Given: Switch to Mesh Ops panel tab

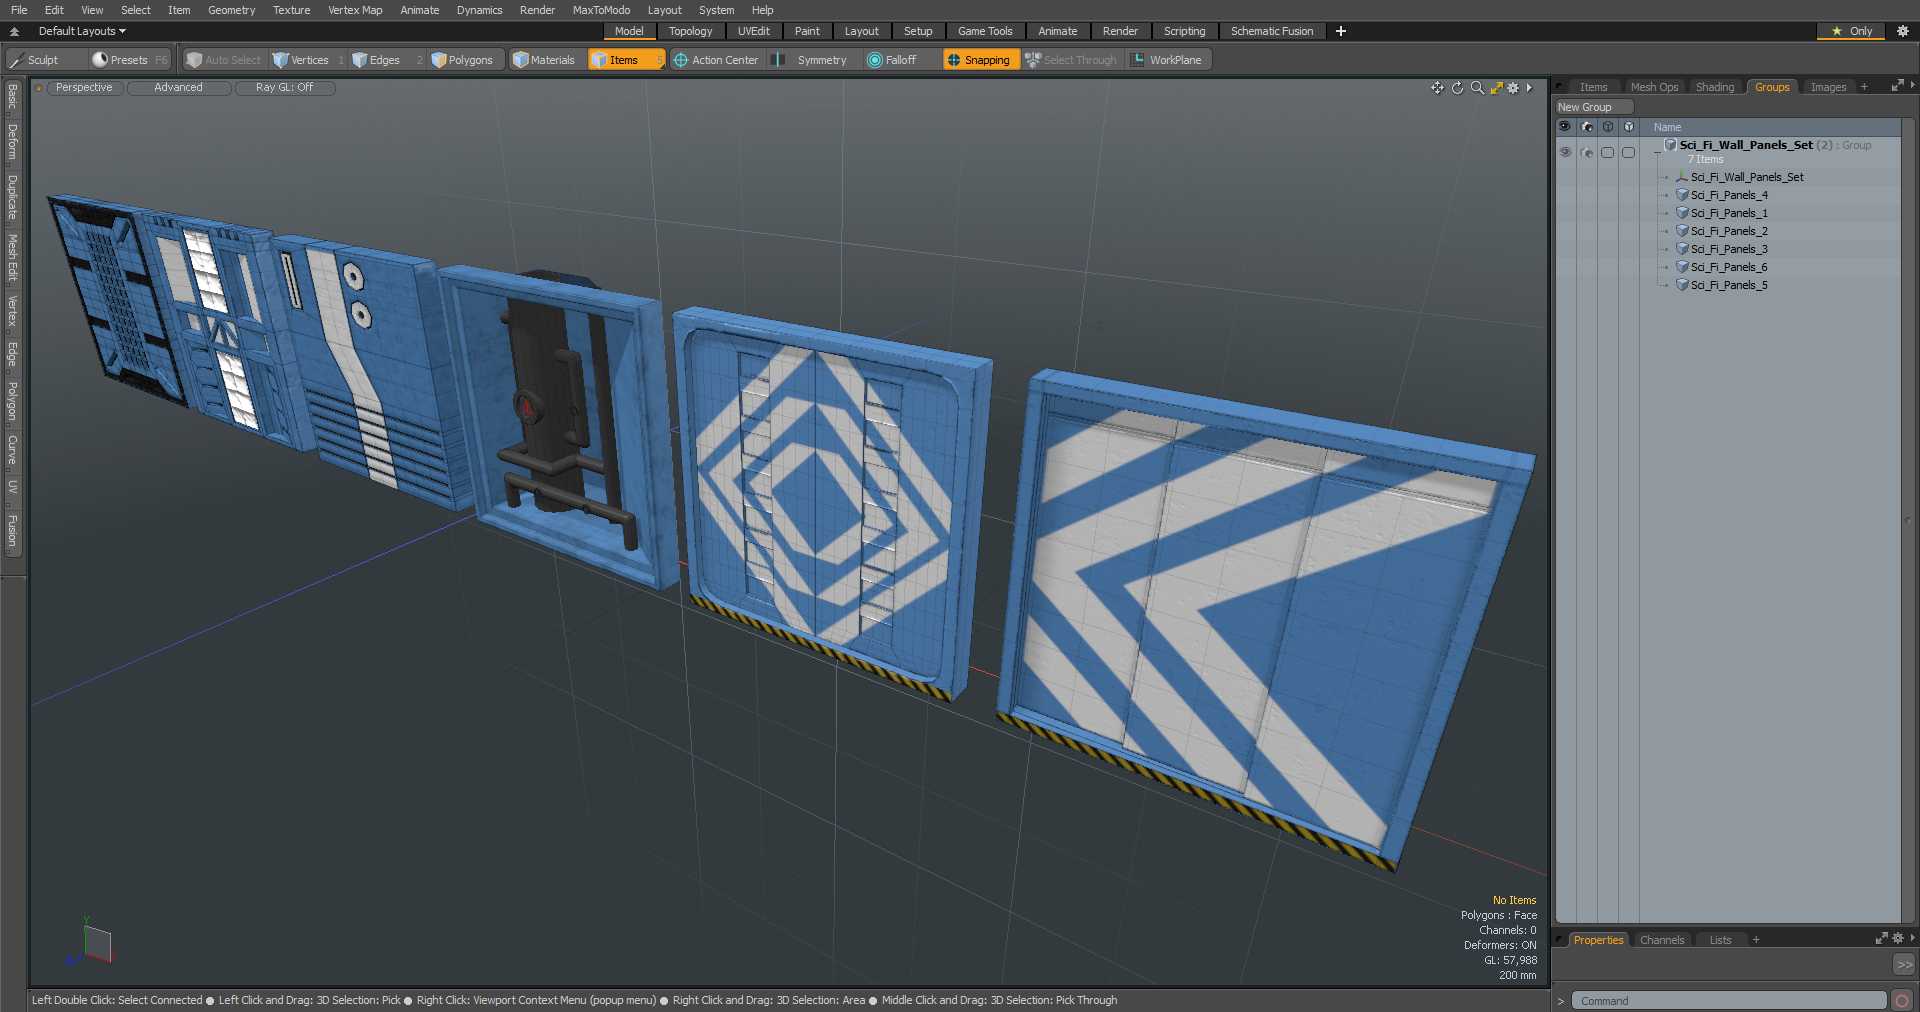Looking at the screenshot, I should (x=1654, y=87).
